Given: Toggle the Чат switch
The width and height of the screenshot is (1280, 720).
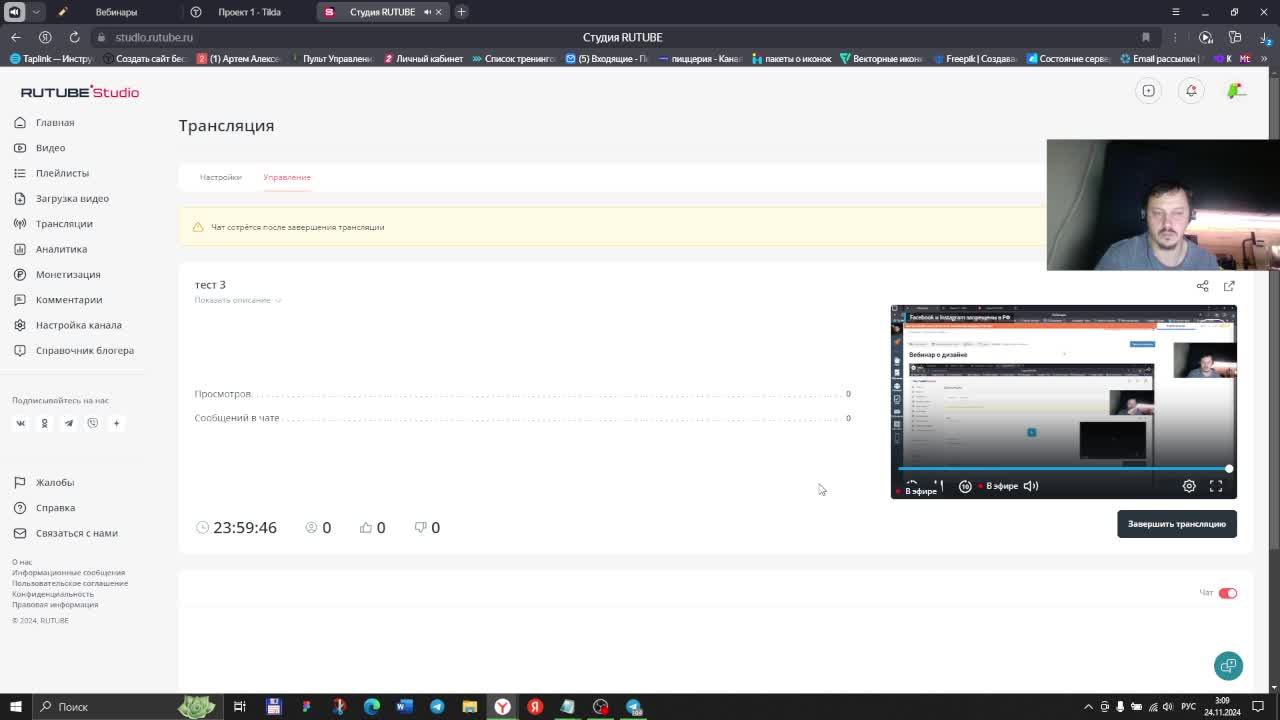Looking at the screenshot, I should click(1228, 593).
